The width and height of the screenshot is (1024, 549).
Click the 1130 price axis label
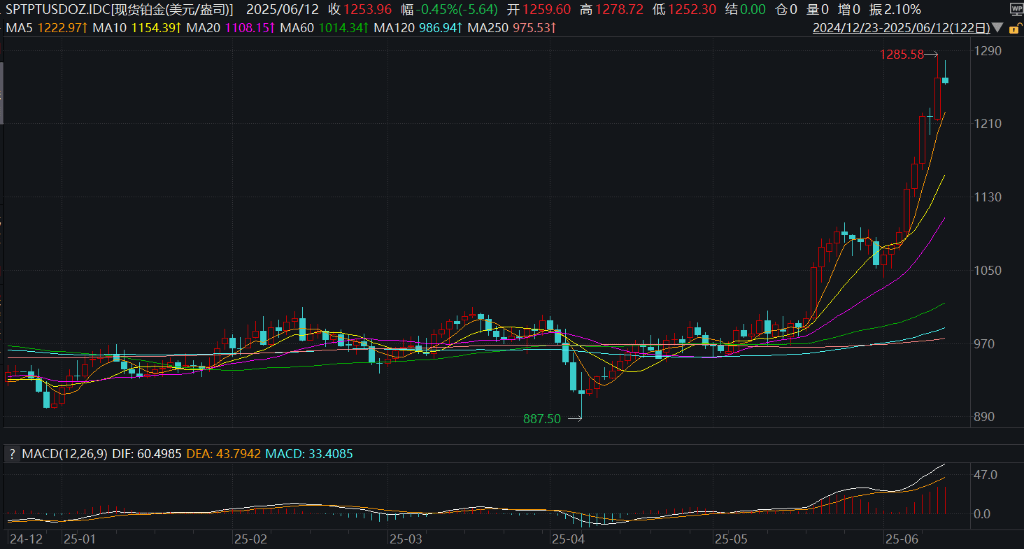(x=987, y=197)
